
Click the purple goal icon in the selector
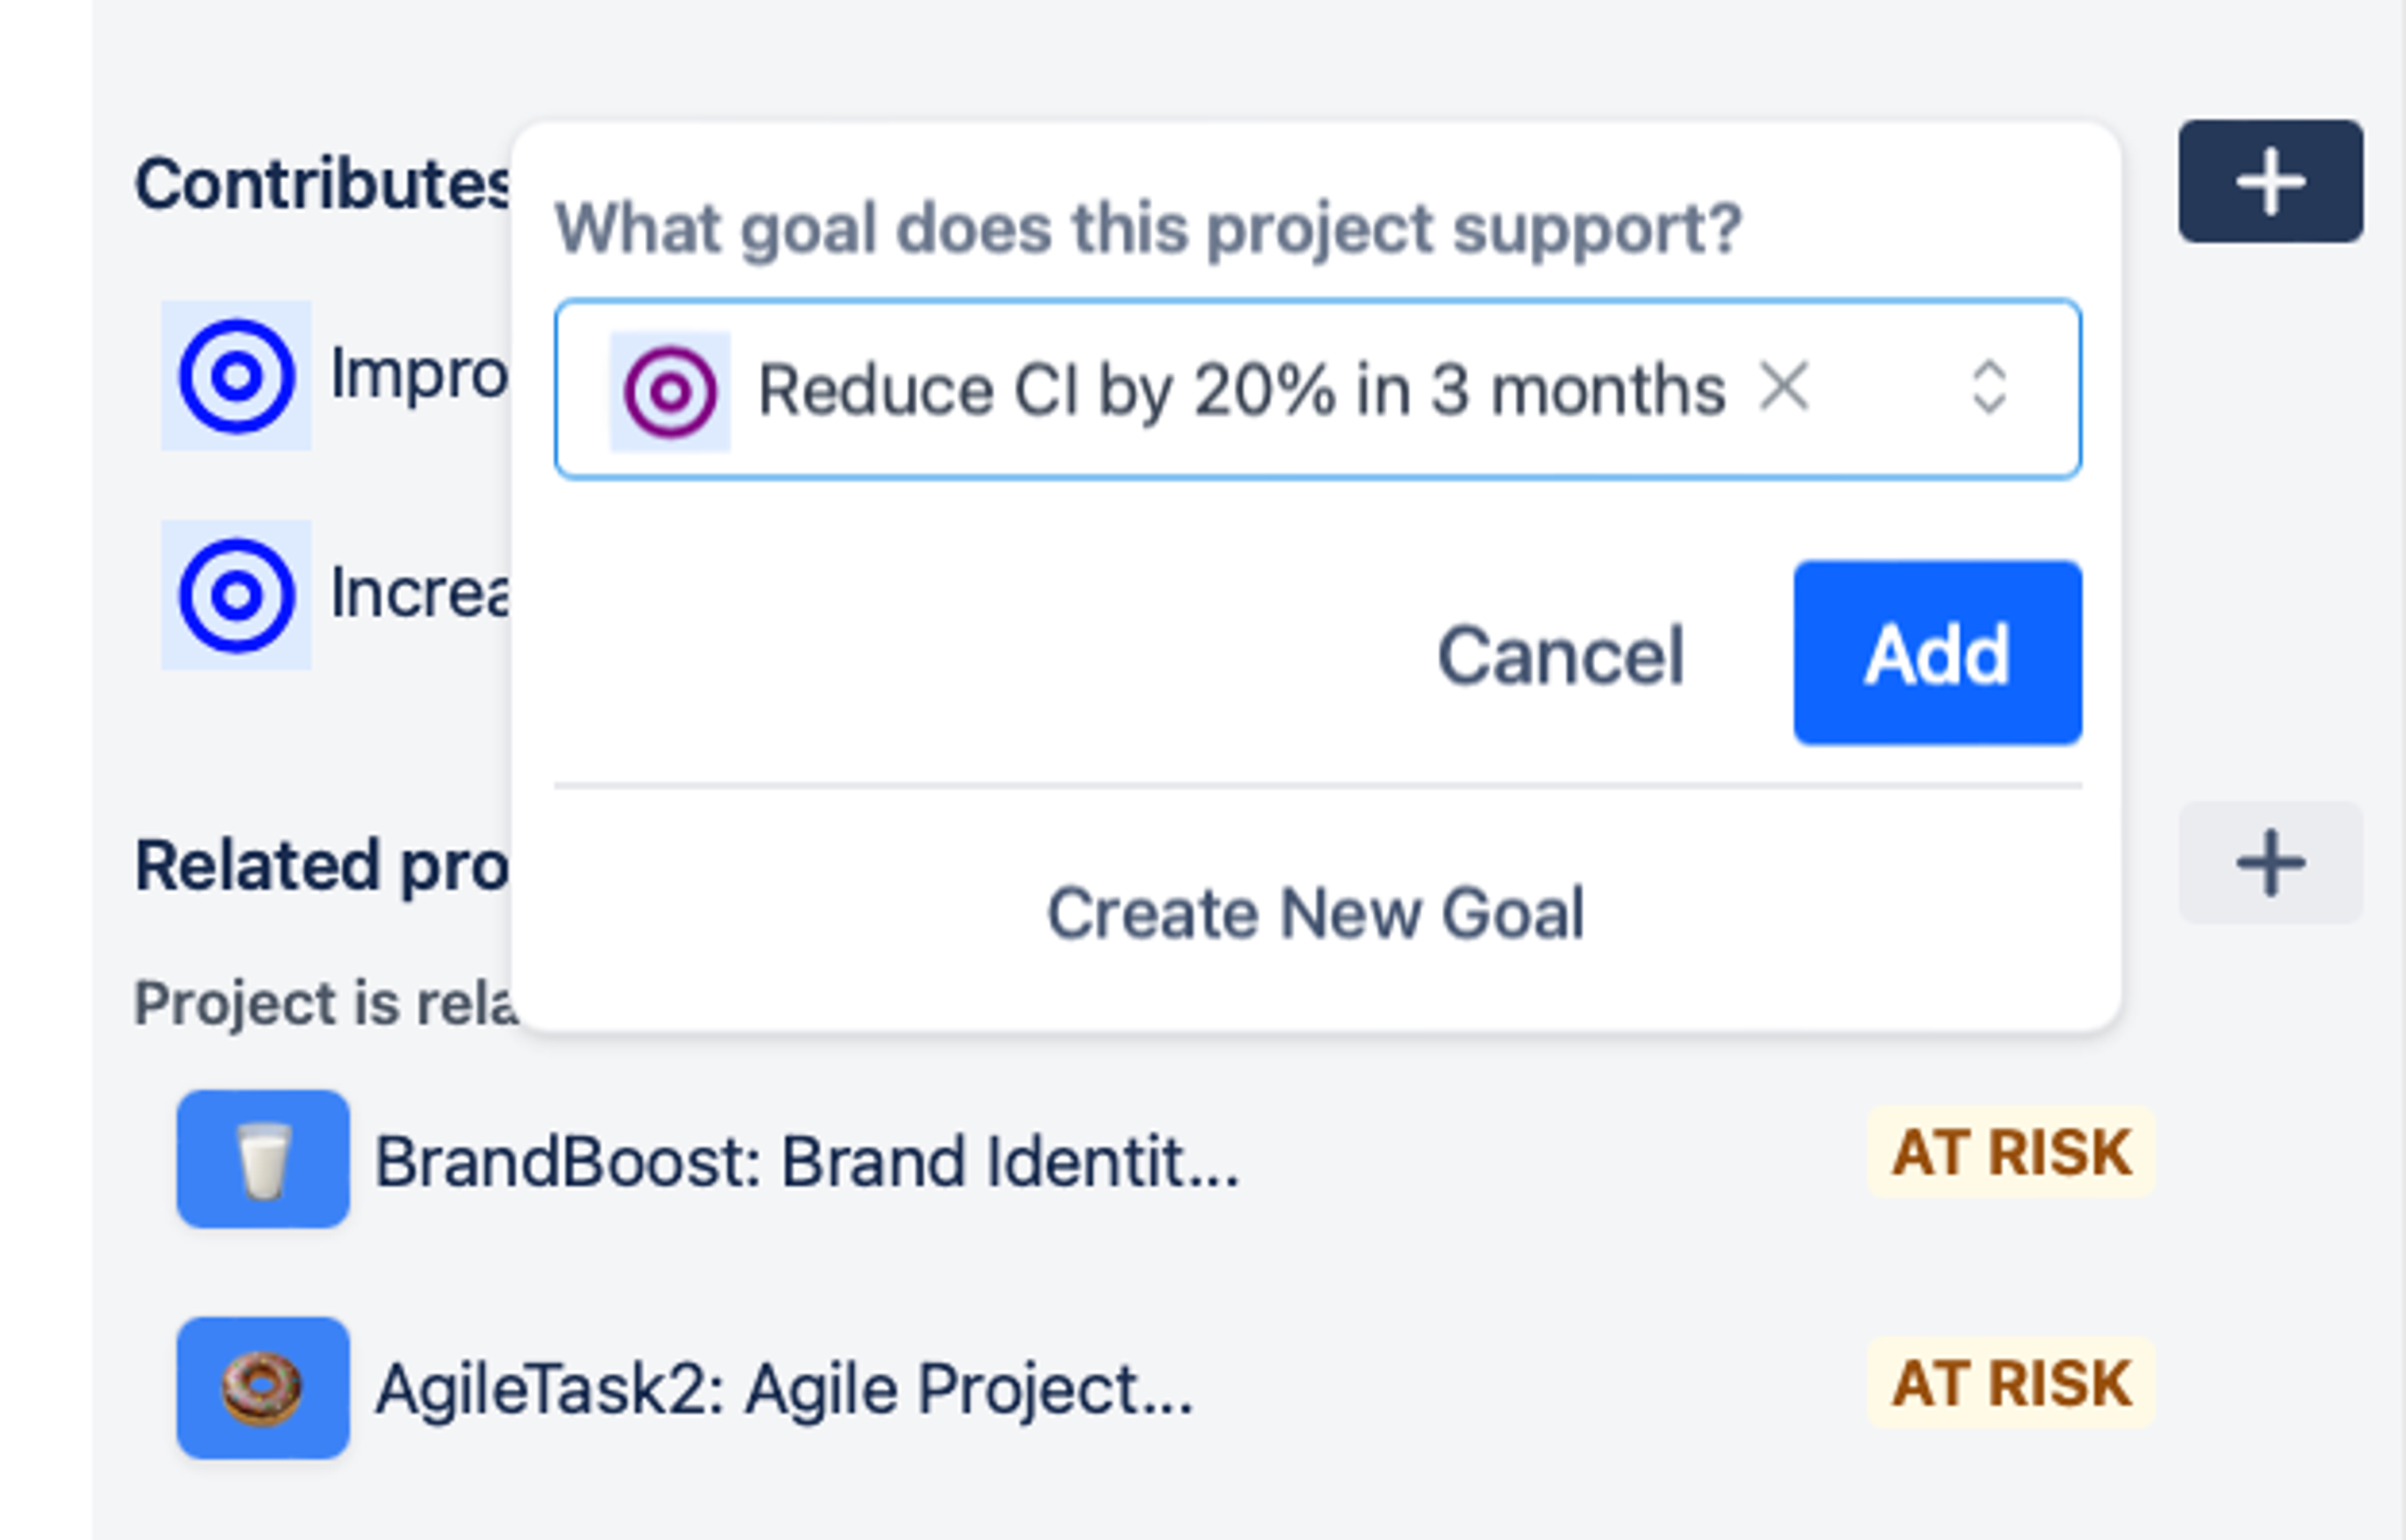pyautogui.click(x=670, y=392)
